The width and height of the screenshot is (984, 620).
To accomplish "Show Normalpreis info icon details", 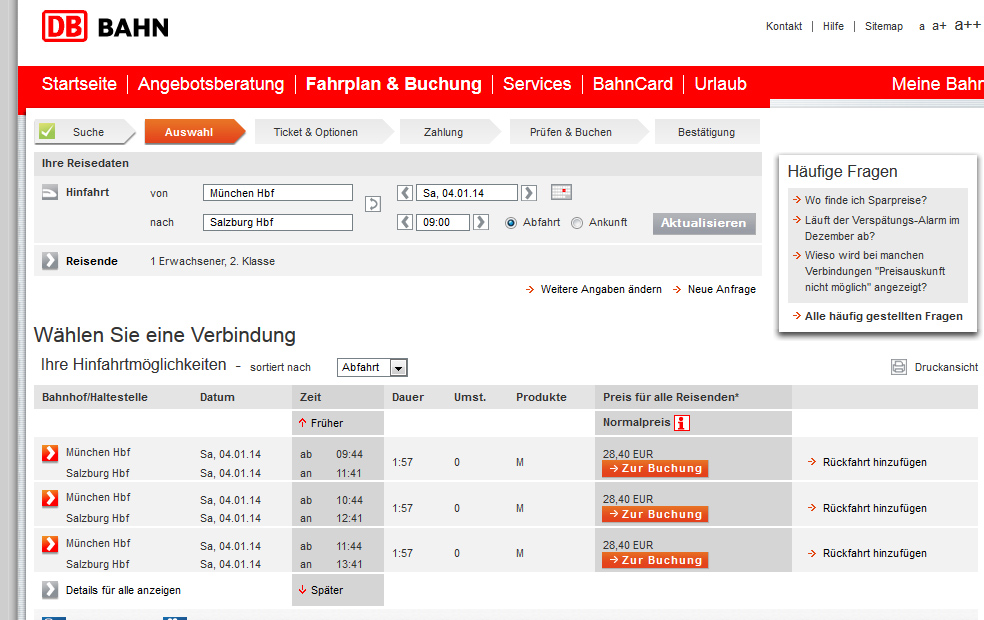I will 682,423.
